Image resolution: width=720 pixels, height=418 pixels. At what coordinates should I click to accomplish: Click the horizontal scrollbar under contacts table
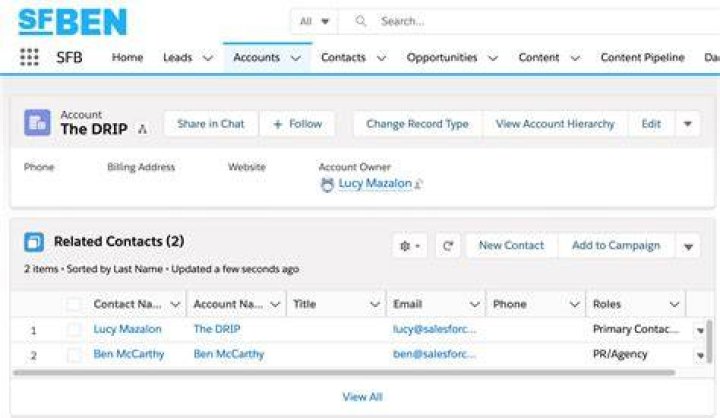[x=344, y=373]
